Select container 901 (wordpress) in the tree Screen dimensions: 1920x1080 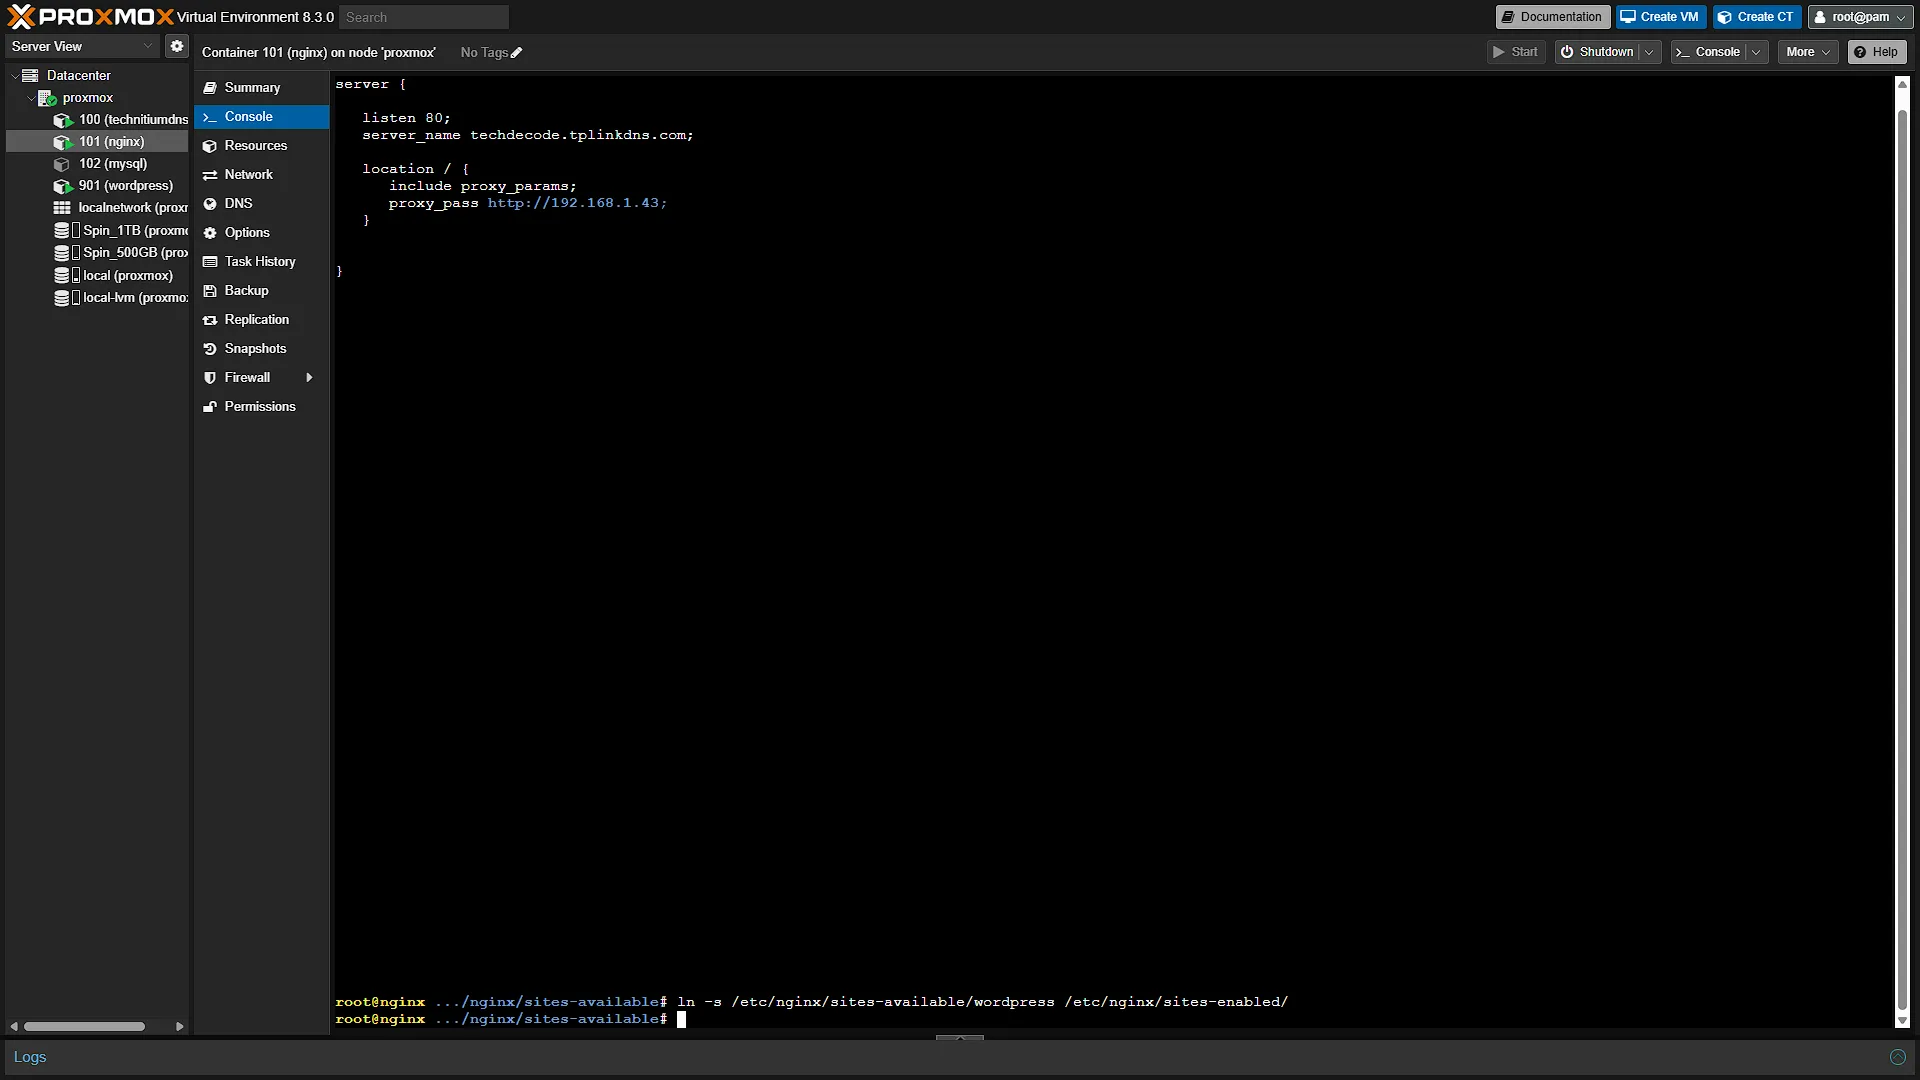click(x=113, y=185)
